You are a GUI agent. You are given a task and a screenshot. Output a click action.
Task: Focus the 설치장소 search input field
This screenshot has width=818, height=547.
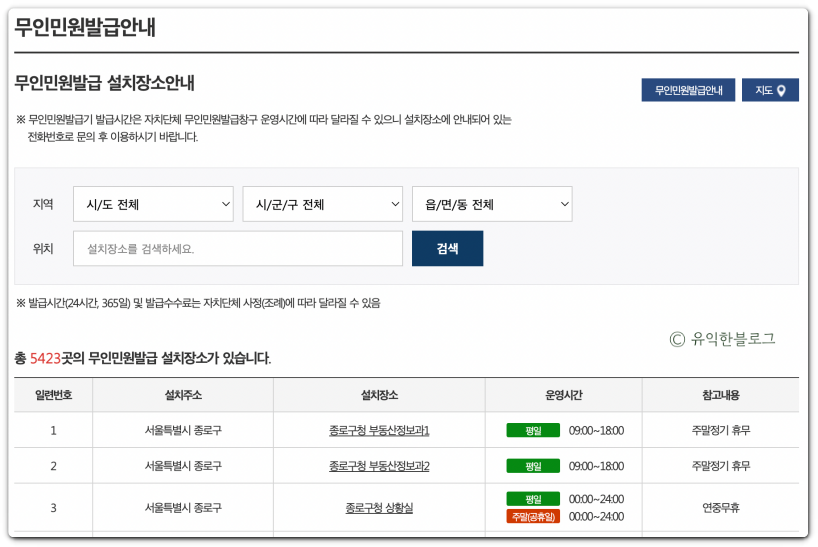tap(238, 249)
